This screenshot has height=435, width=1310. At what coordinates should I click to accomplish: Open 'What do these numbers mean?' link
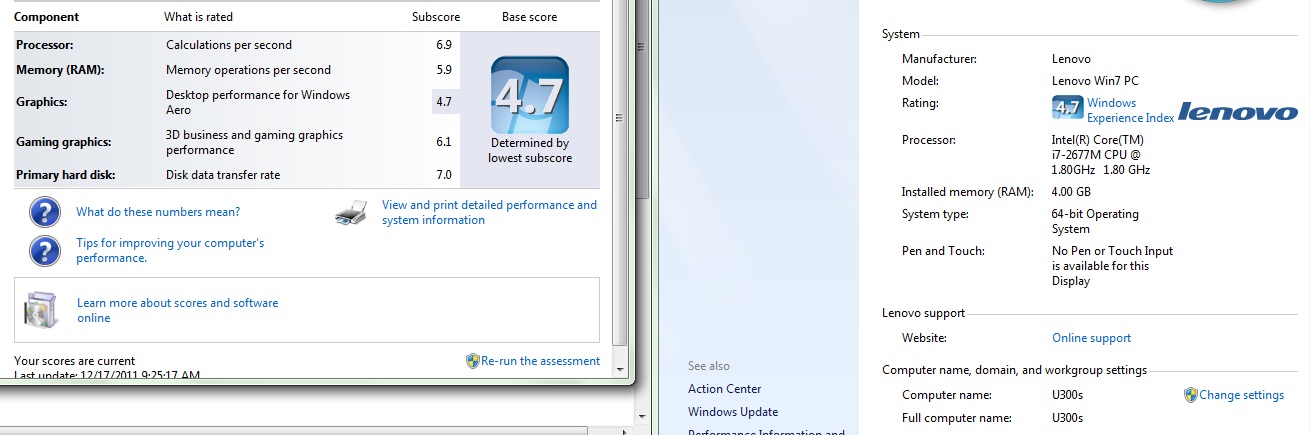coord(158,212)
